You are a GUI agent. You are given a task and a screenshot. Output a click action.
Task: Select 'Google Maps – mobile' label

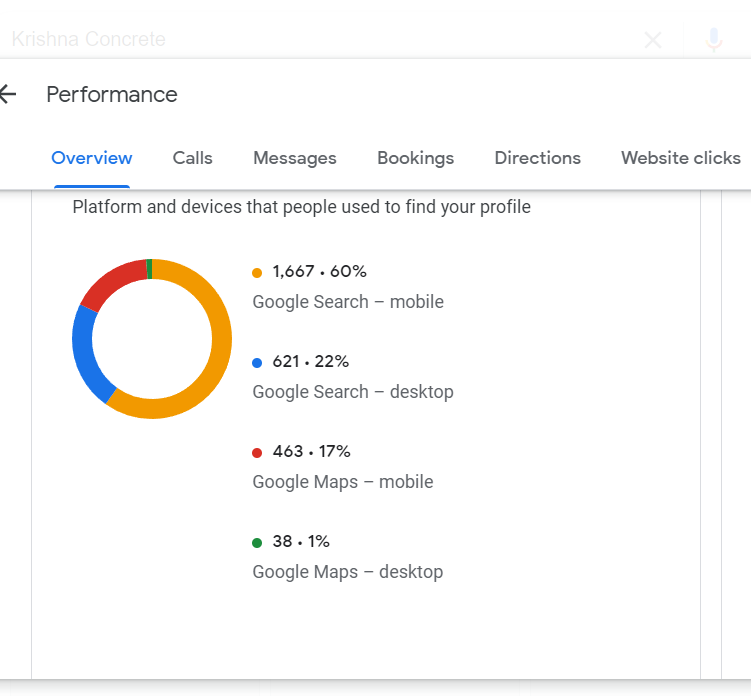tap(343, 482)
